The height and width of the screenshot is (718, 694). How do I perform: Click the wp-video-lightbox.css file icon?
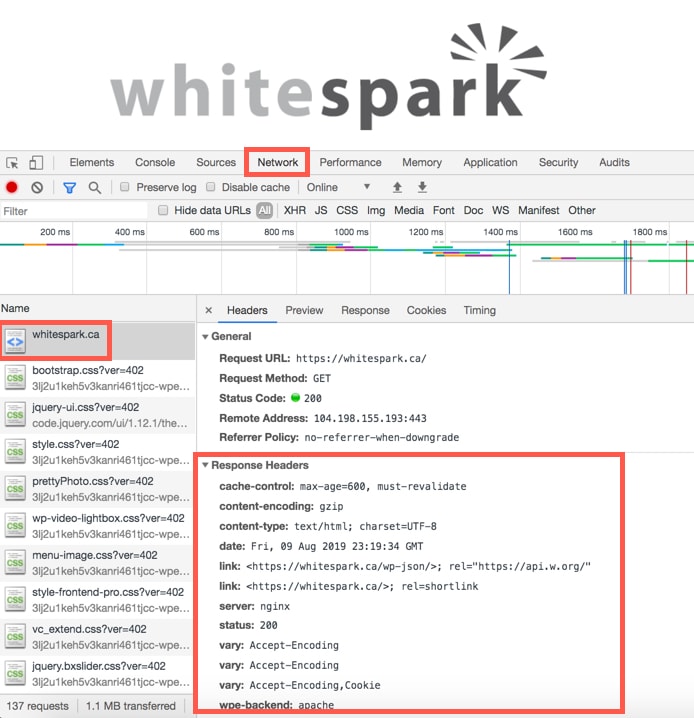coord(15,526)
